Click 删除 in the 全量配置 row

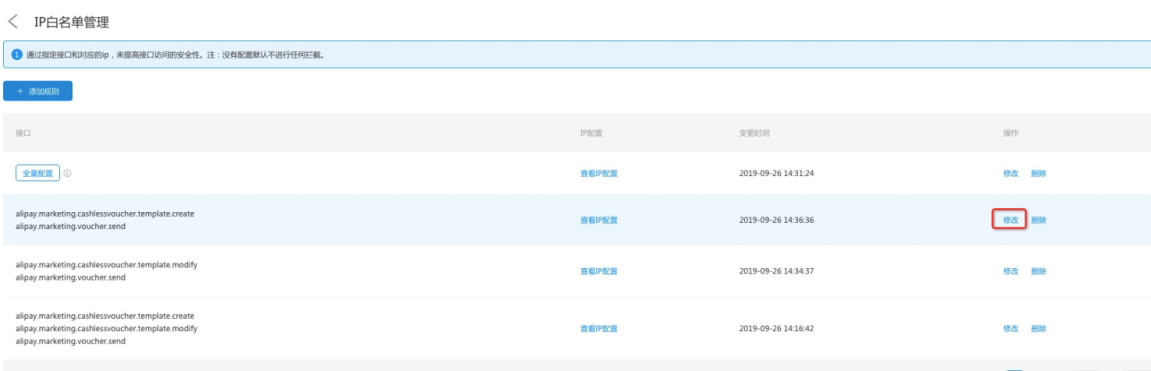(1039, 174)
